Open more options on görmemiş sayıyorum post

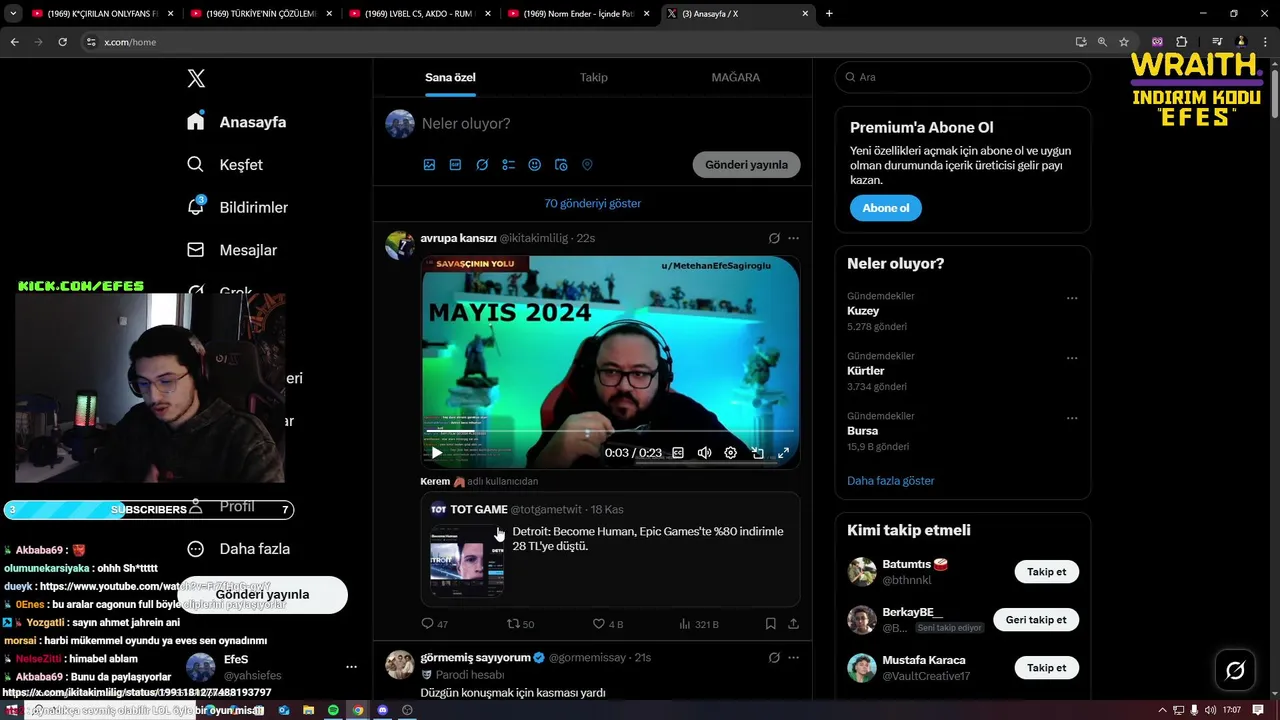point(794,657)
